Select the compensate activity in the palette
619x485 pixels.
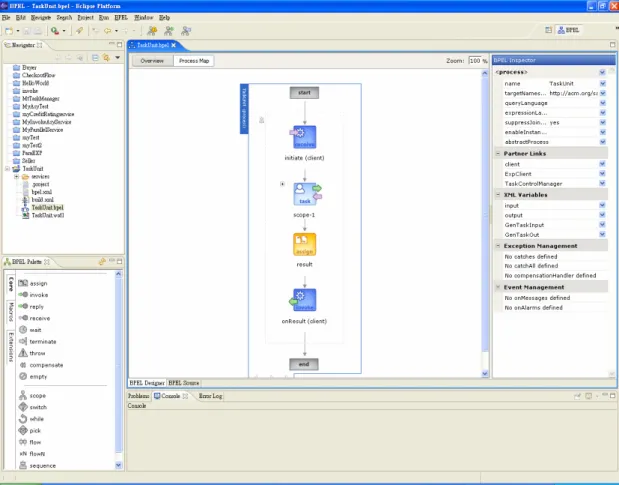(41, 365)
